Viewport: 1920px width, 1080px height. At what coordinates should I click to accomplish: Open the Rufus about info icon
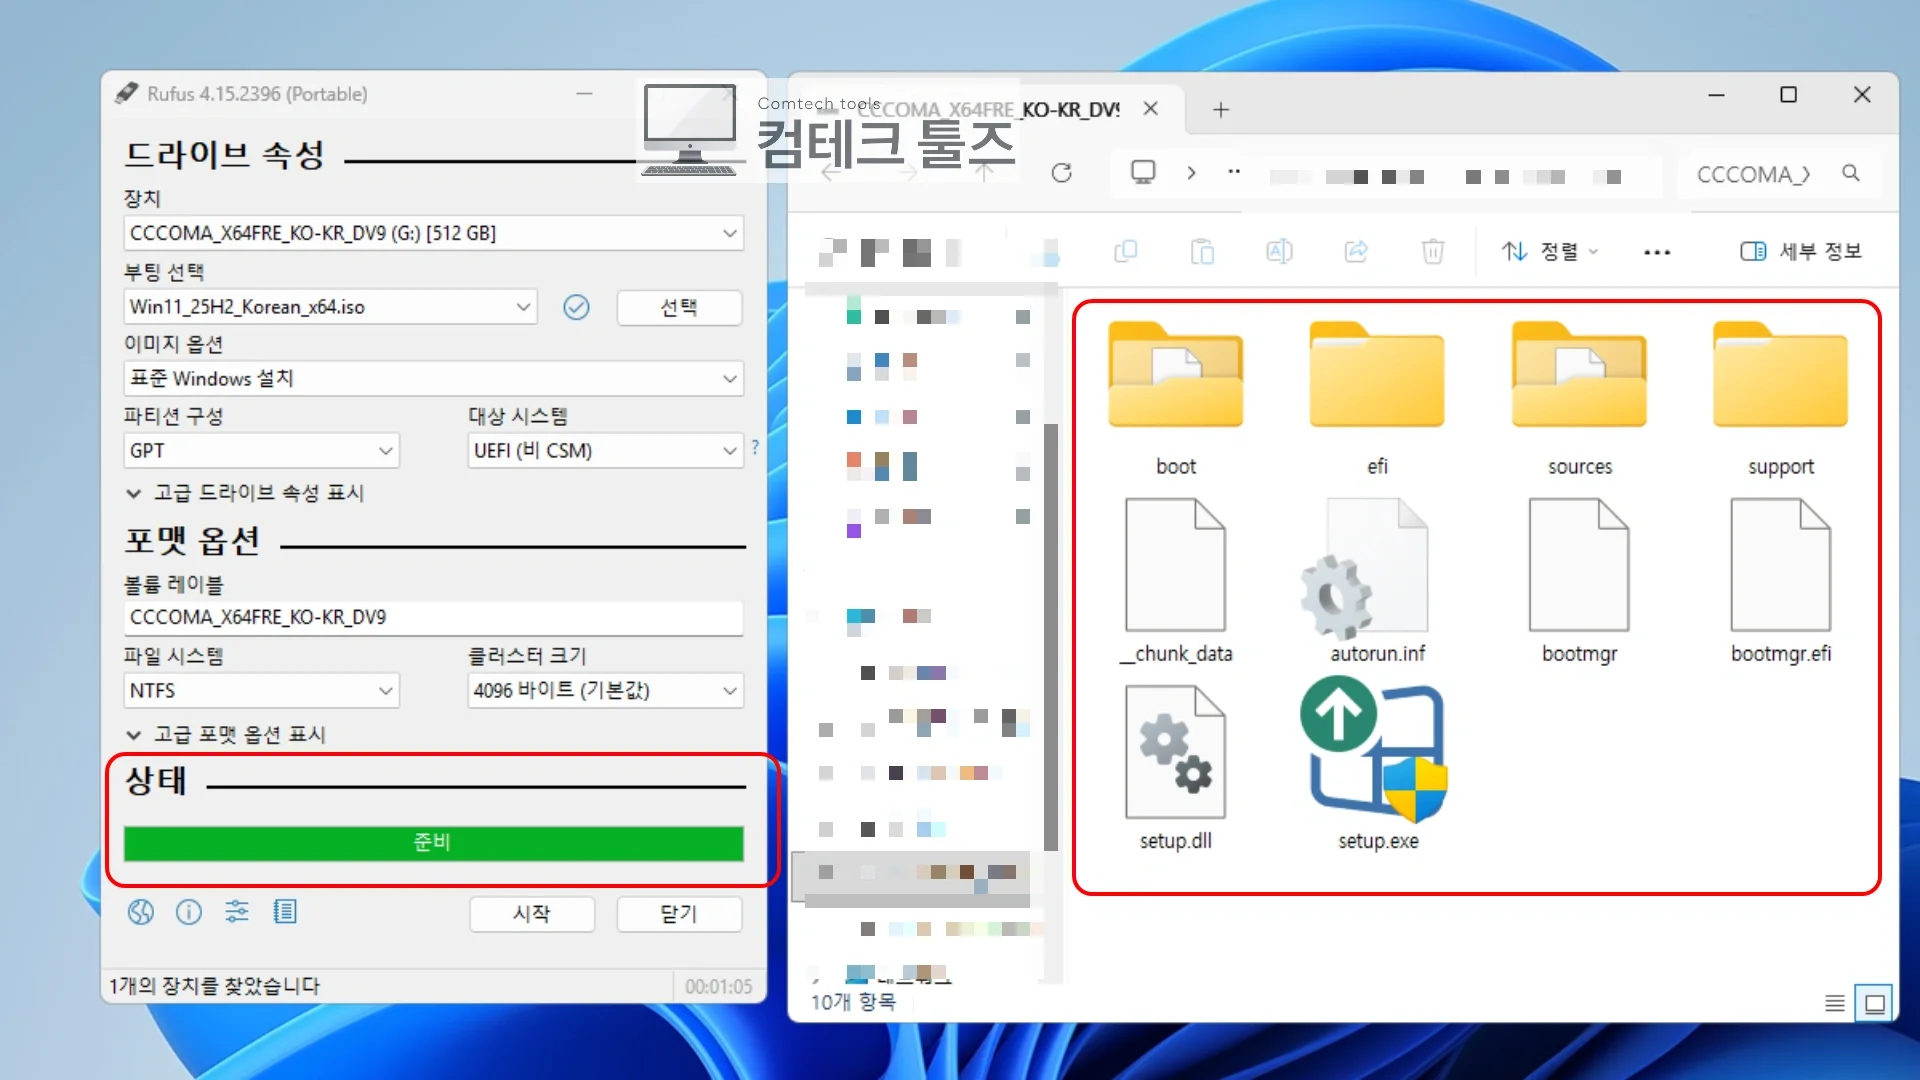click(x=189, y=912)
